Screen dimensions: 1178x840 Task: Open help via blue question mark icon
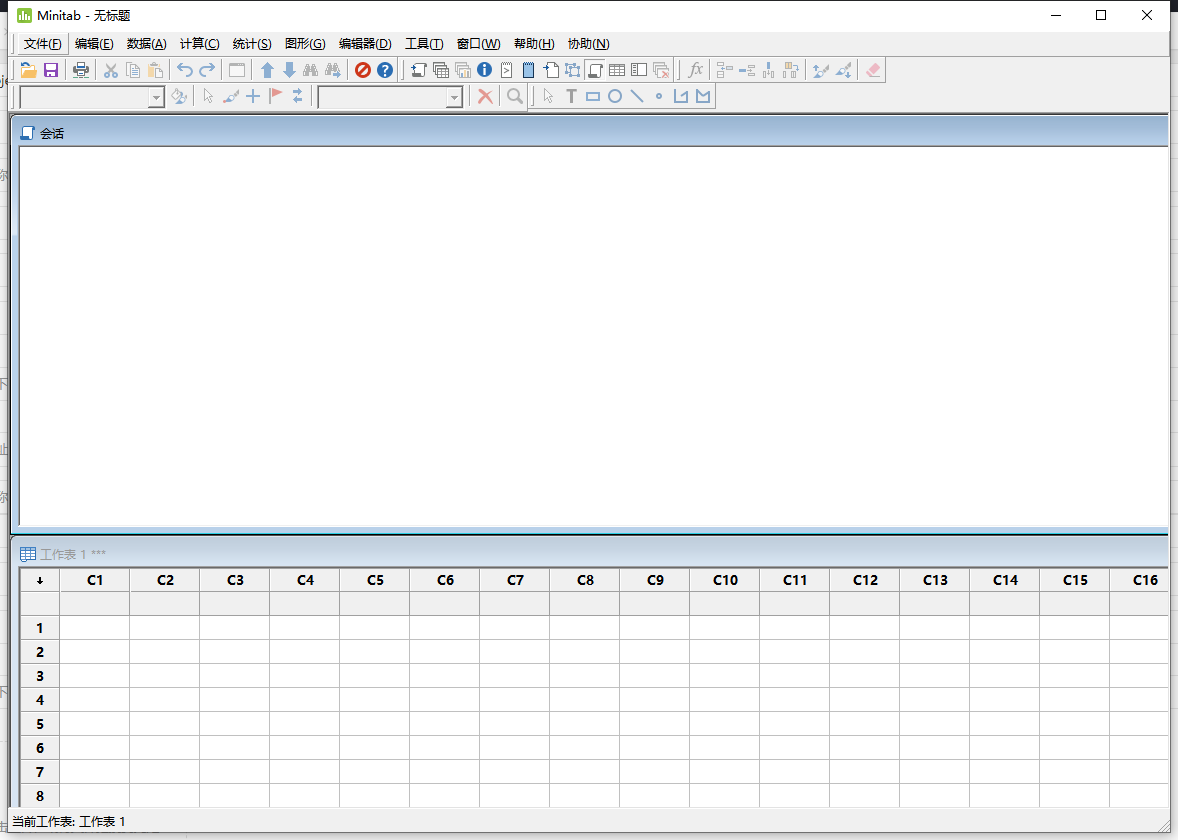(385, 70)
